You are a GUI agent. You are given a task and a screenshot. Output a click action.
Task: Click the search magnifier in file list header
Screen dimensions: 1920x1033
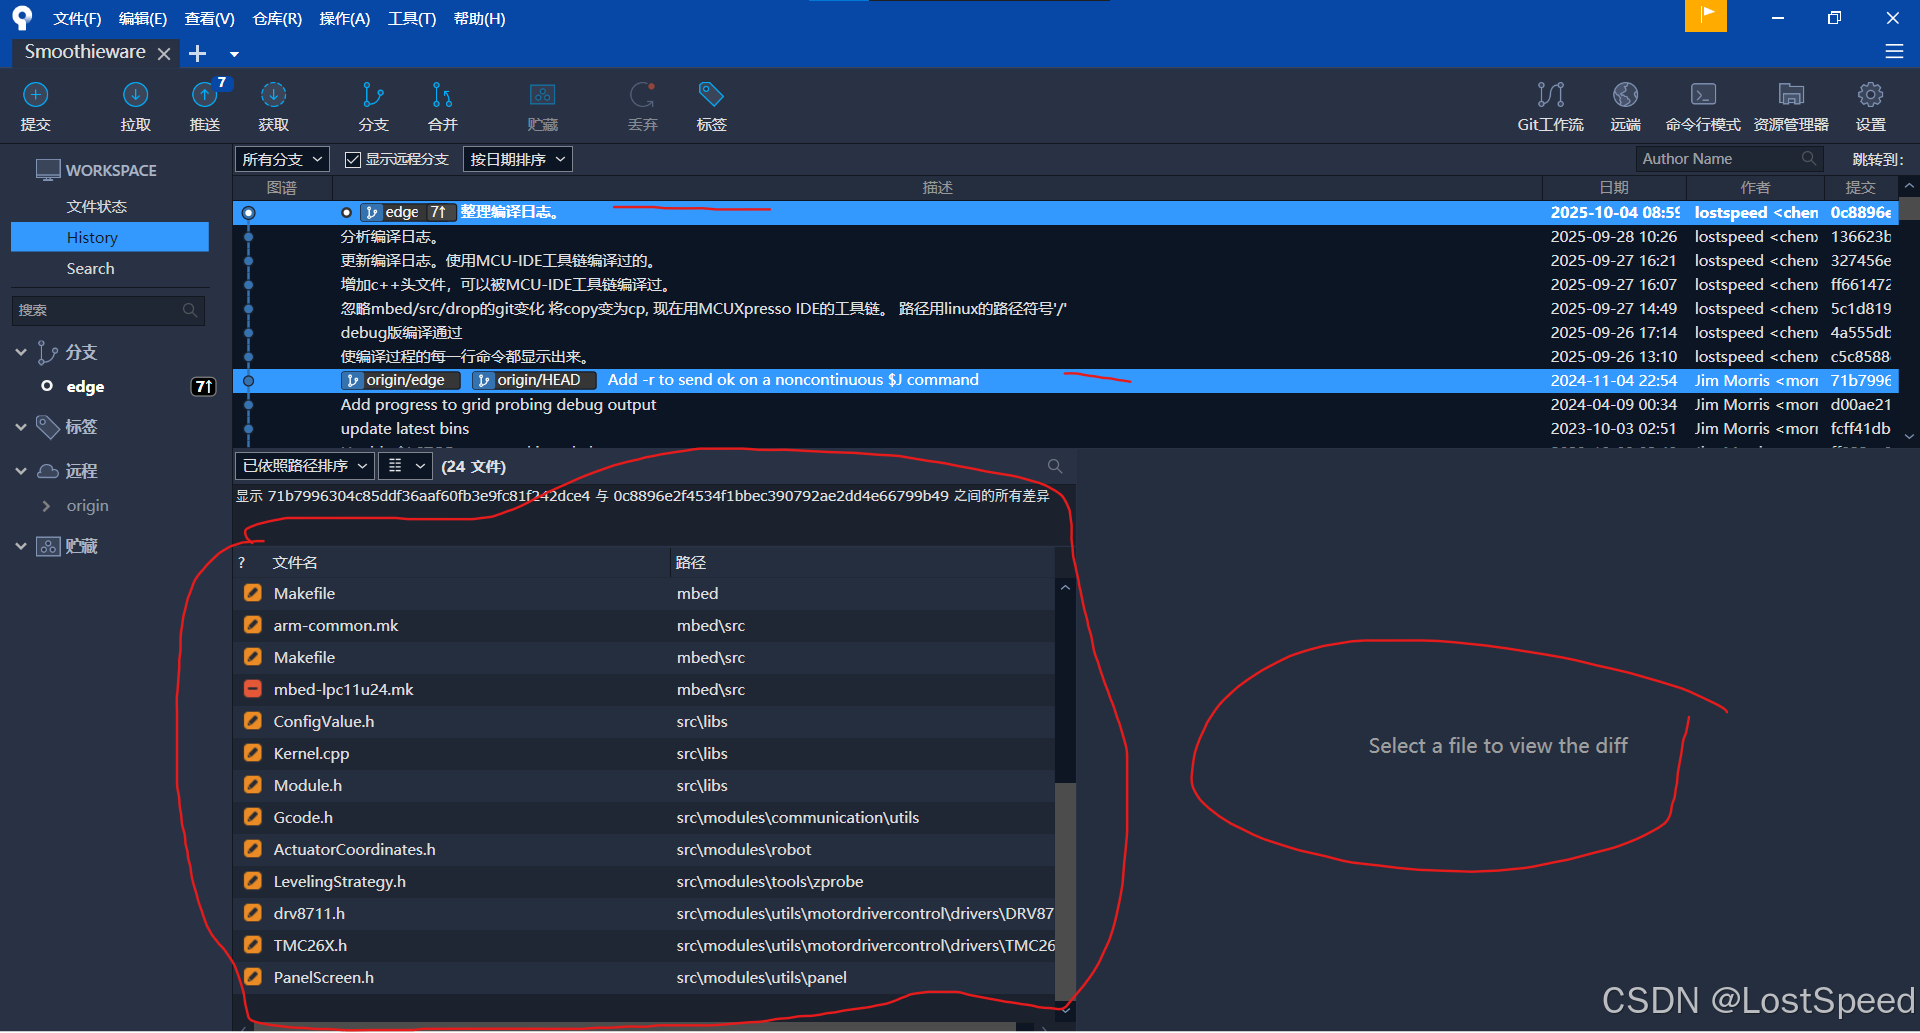click(1055, 466)
